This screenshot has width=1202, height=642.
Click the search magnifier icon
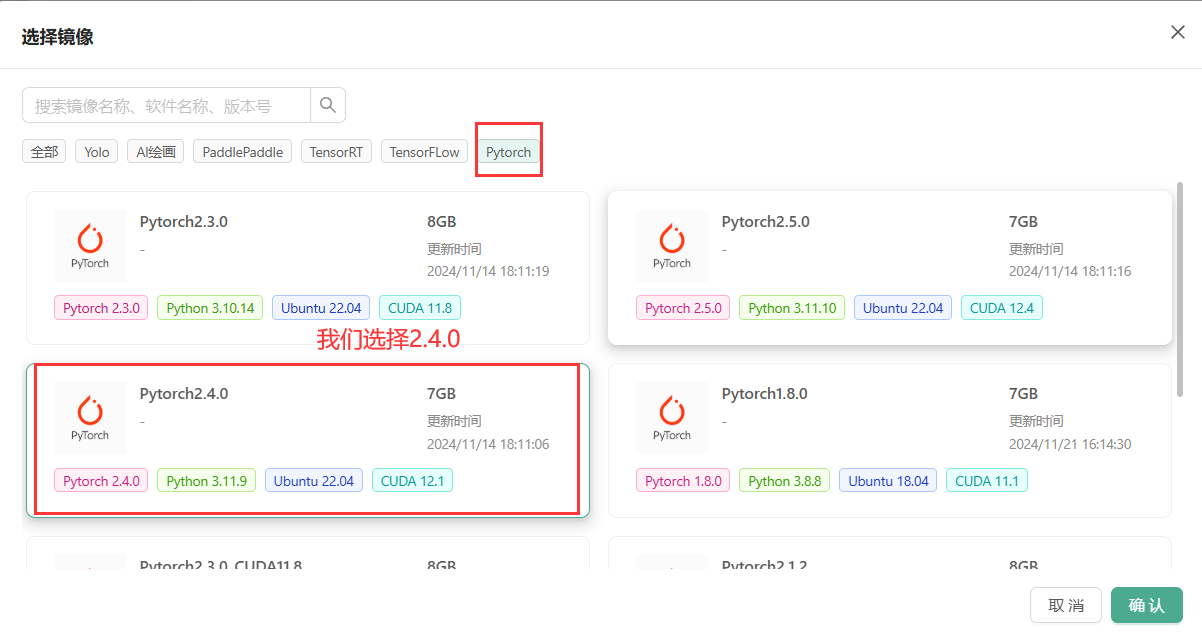(328, 105)
